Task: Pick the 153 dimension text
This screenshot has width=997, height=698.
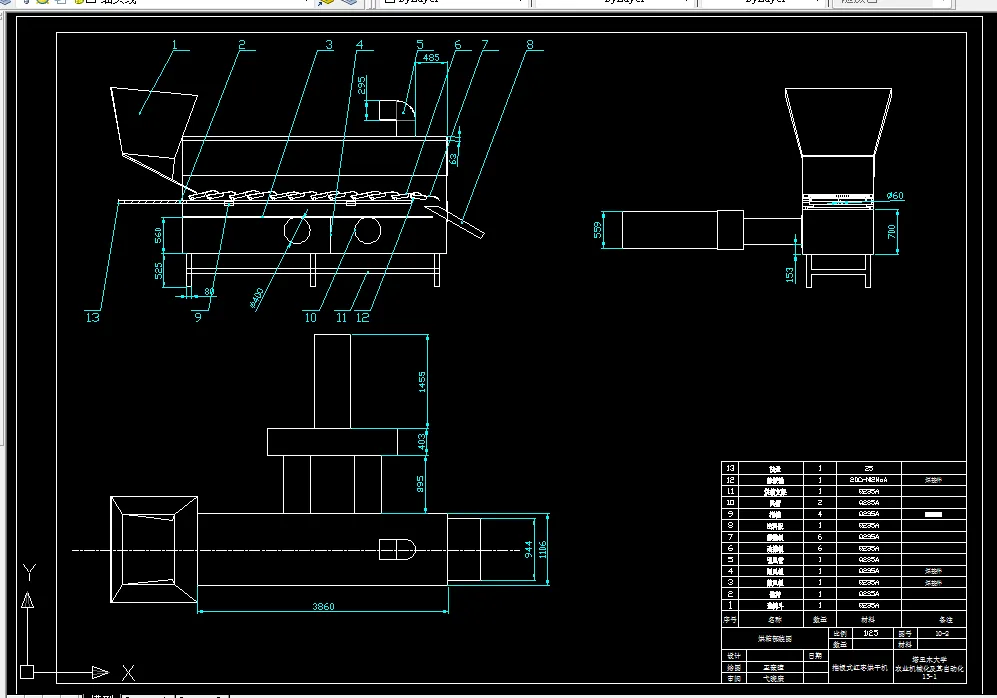Action: (x=790, y=275)
